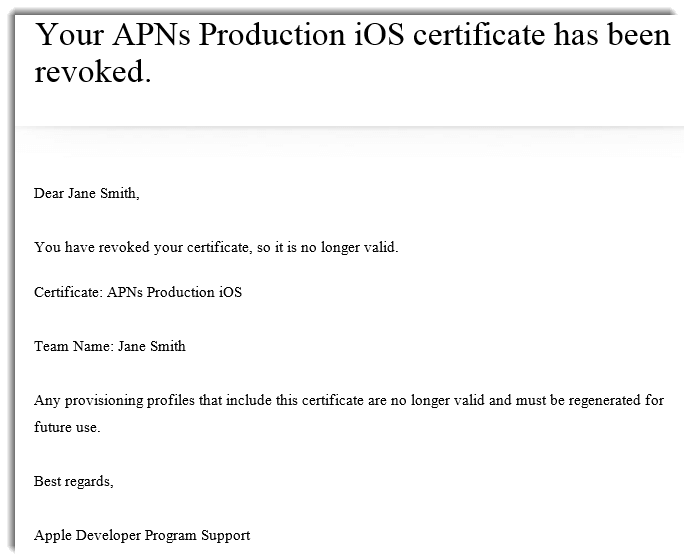
Task: Click the "Apple Developer Program Support" signature
Action: (x=142, y=535)
